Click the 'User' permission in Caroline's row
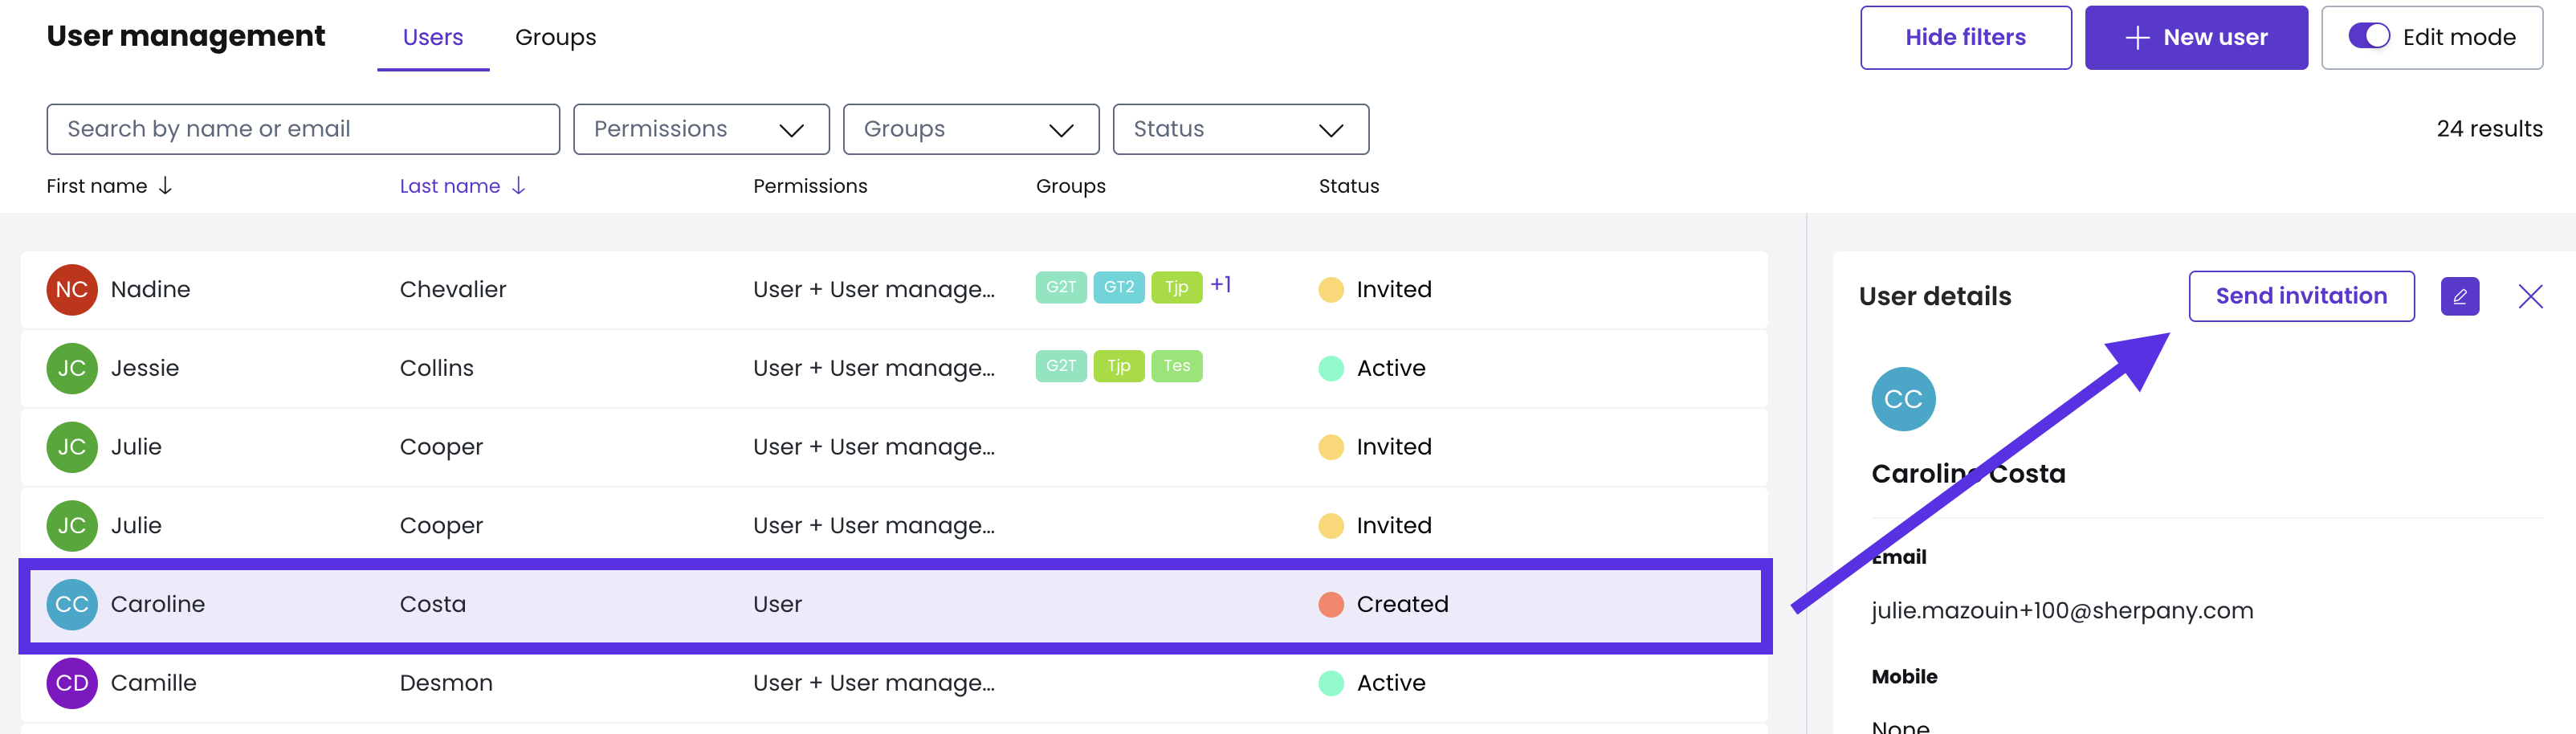Viewport: 2576px width, 734px height. (777, 604)
